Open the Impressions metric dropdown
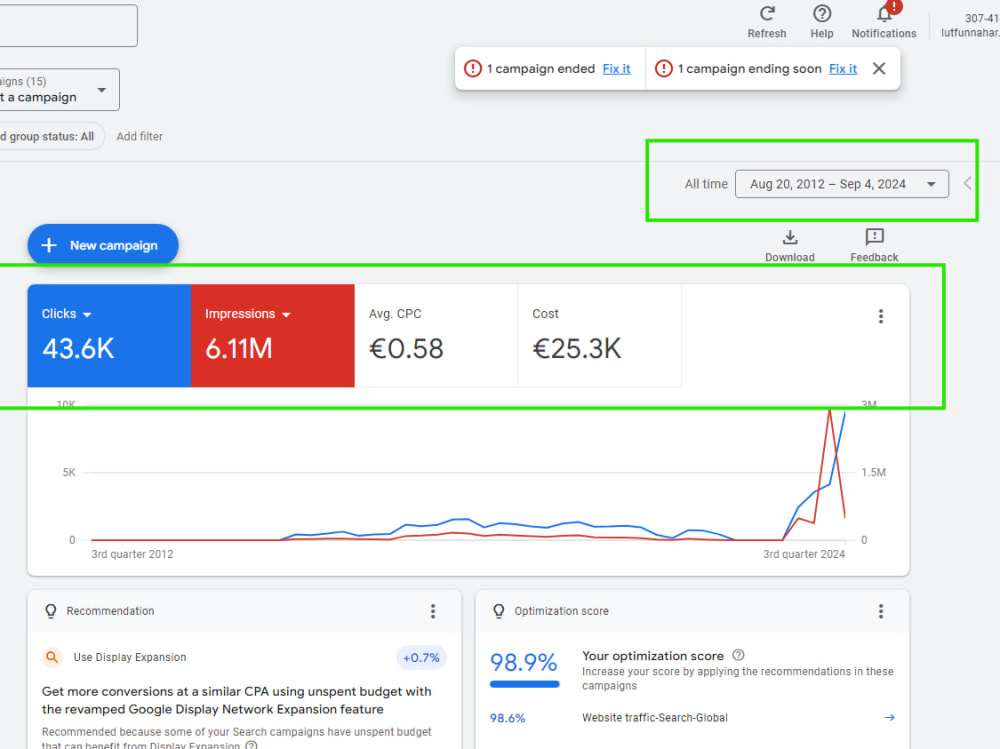 pos(247,314)
